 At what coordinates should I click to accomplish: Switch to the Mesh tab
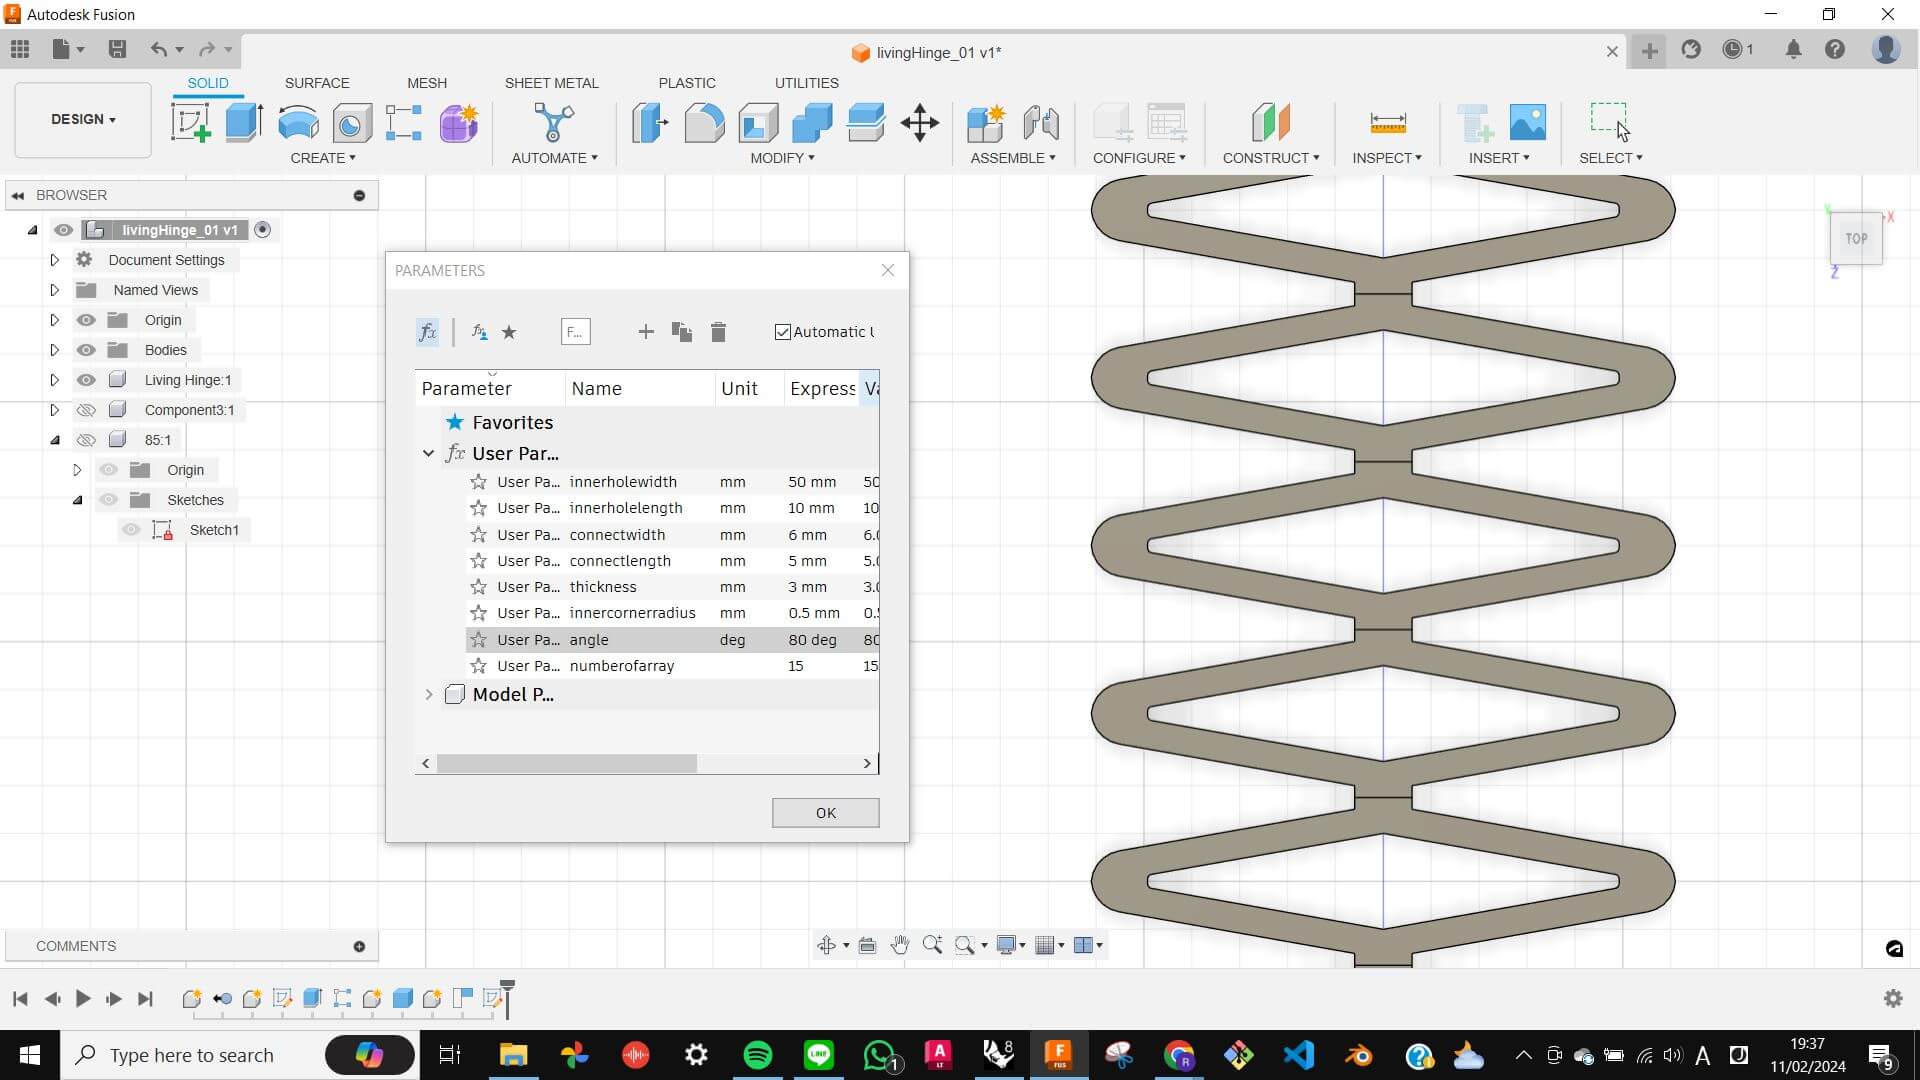coord(425,83)
